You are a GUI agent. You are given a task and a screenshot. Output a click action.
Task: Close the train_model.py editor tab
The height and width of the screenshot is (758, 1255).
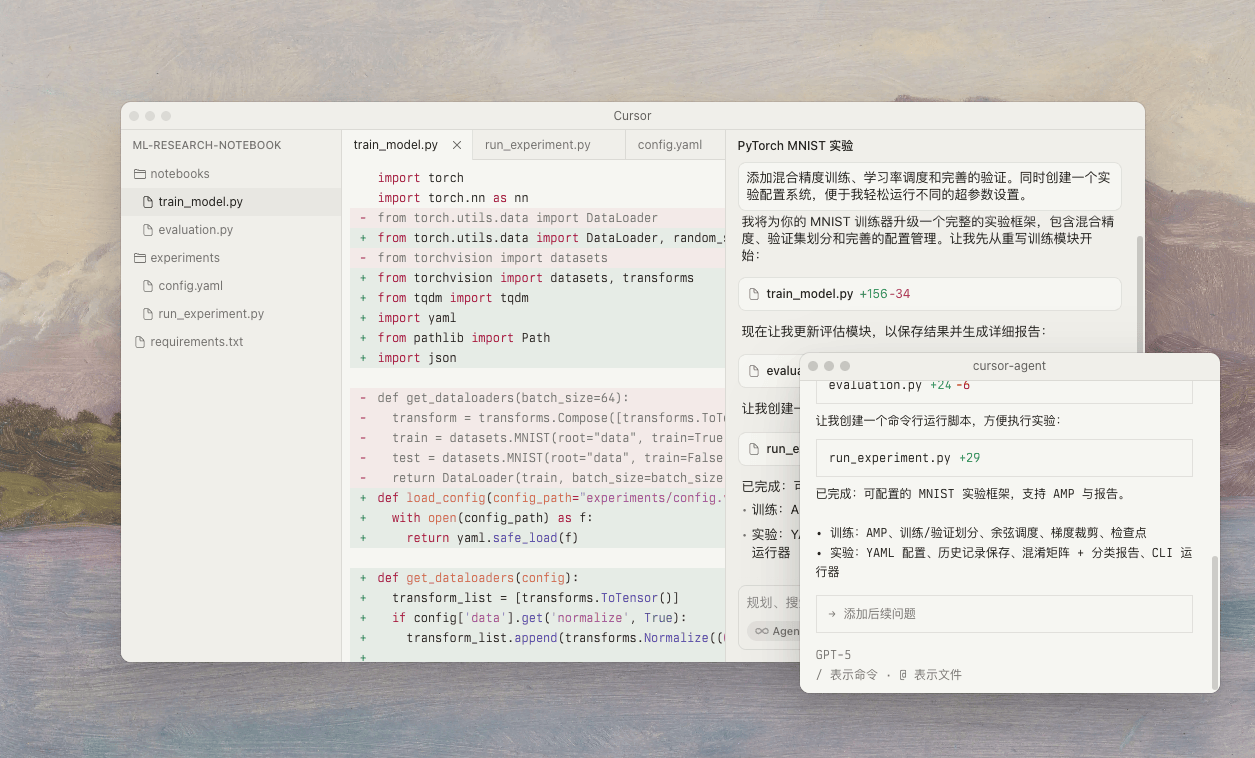pyautogui.click(x=457, y=145)
